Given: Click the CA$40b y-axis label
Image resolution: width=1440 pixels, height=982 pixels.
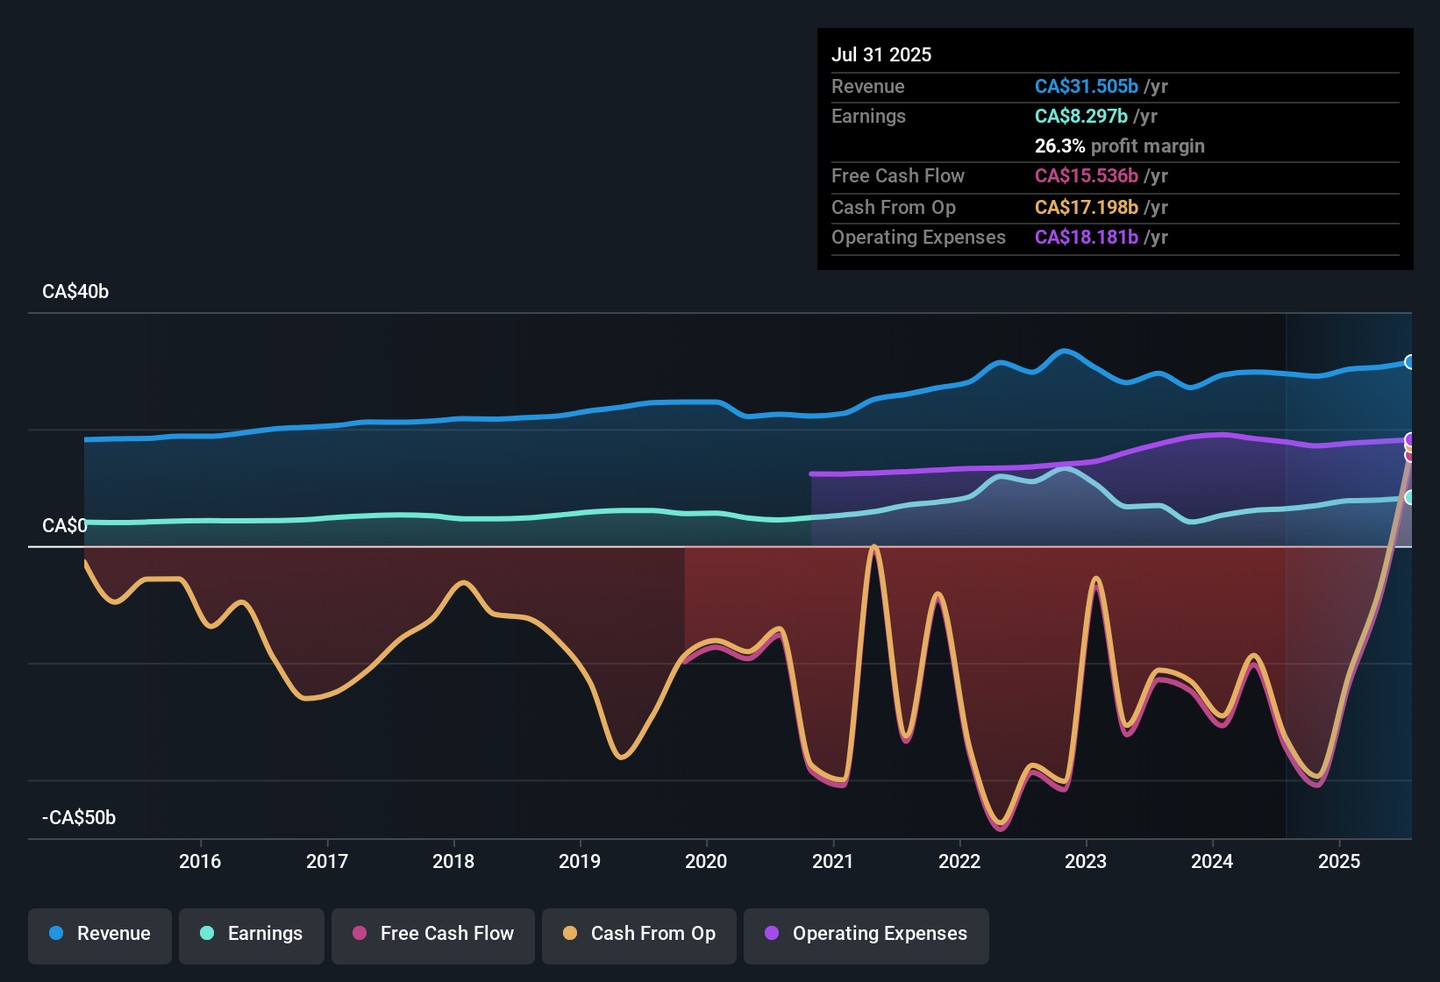Looking at the screenshot, I should 75,292.
